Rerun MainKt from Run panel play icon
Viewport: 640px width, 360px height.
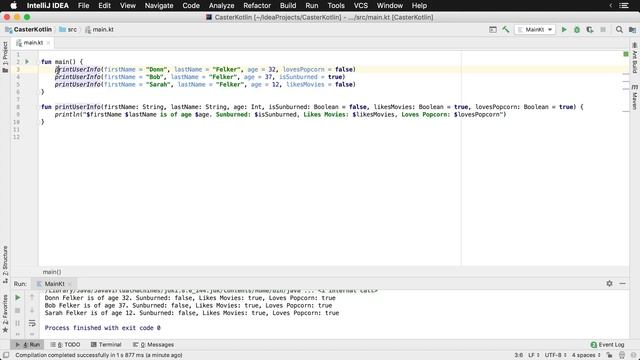[18, 298]
